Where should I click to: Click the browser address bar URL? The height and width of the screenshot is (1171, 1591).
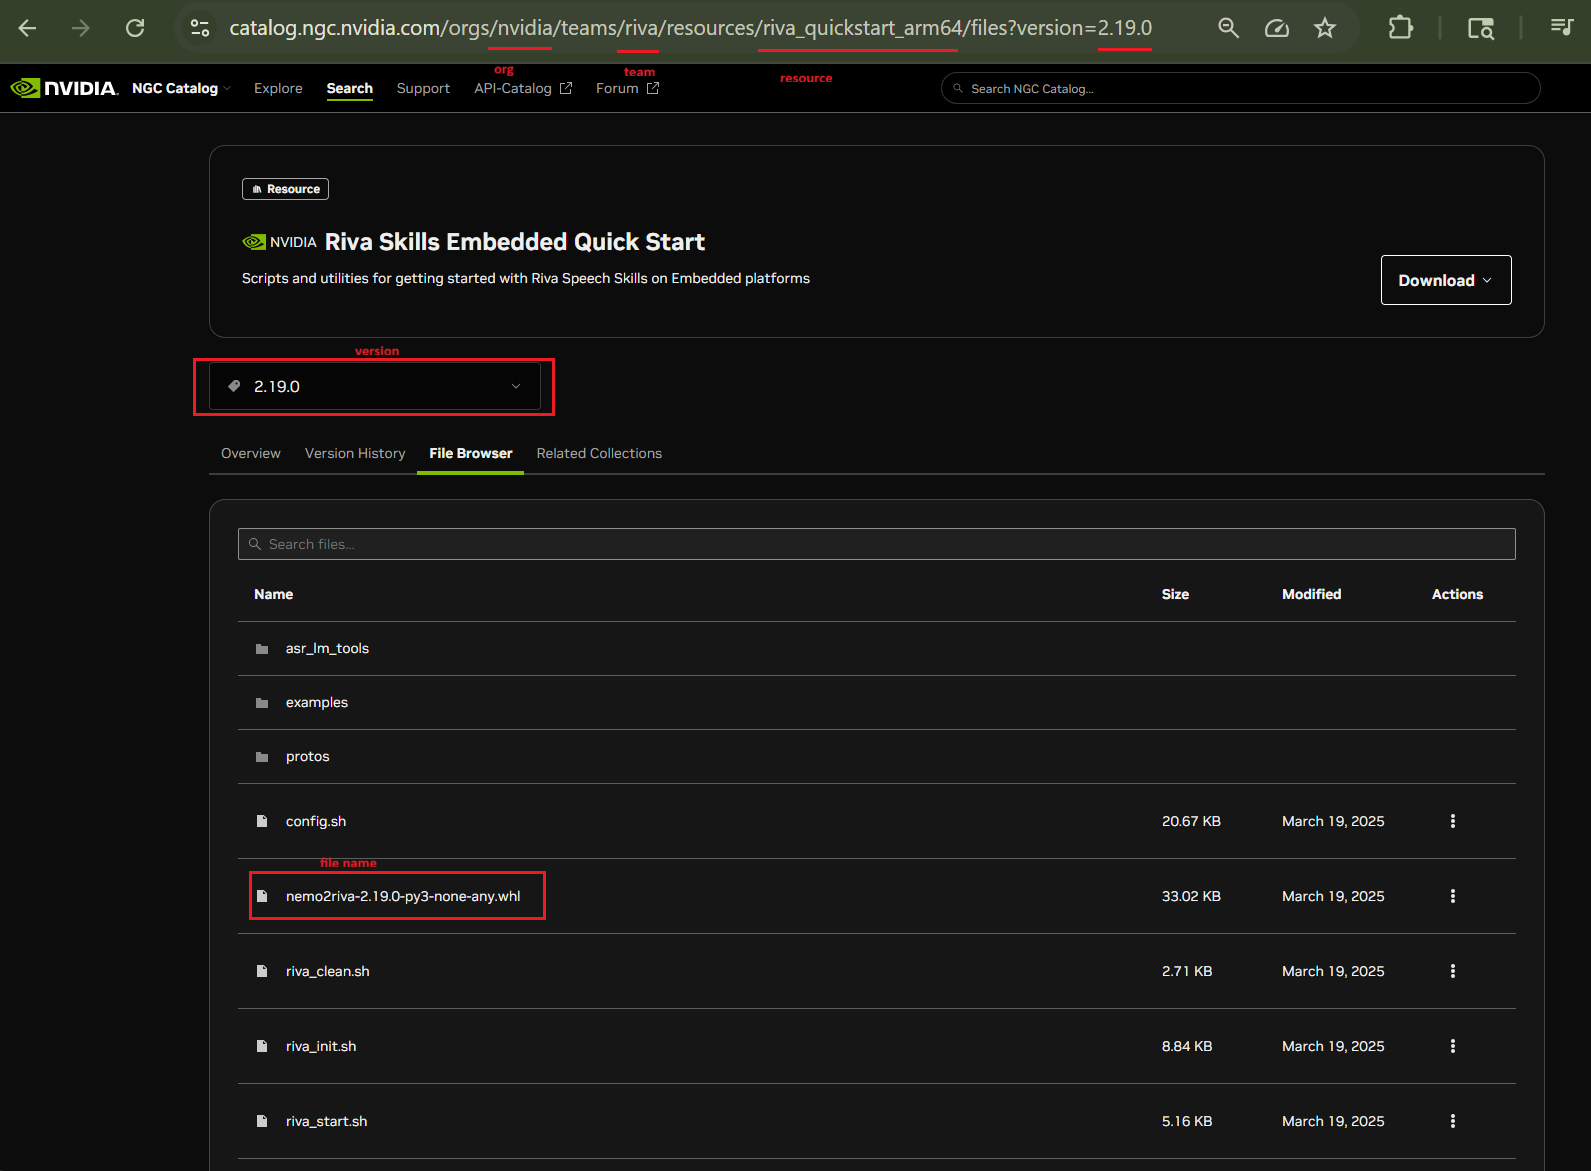690,28
